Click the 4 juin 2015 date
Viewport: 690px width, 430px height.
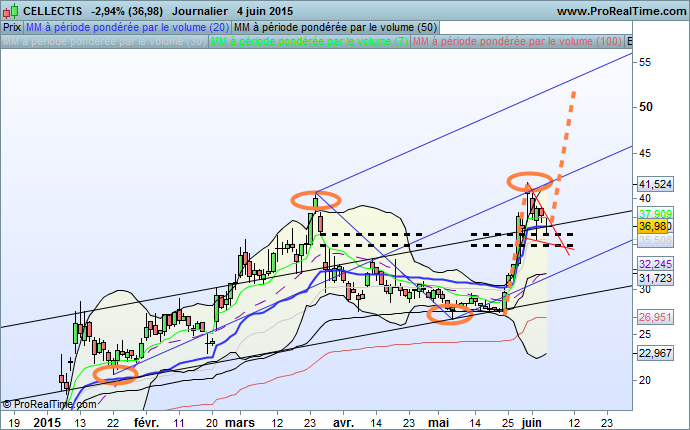[x=265, y=11]
